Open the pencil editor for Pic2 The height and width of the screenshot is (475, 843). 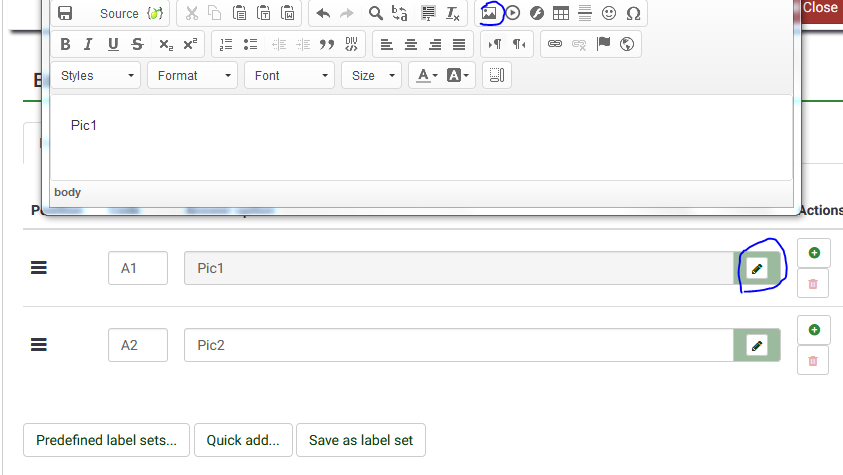click(x=757, y=345)
